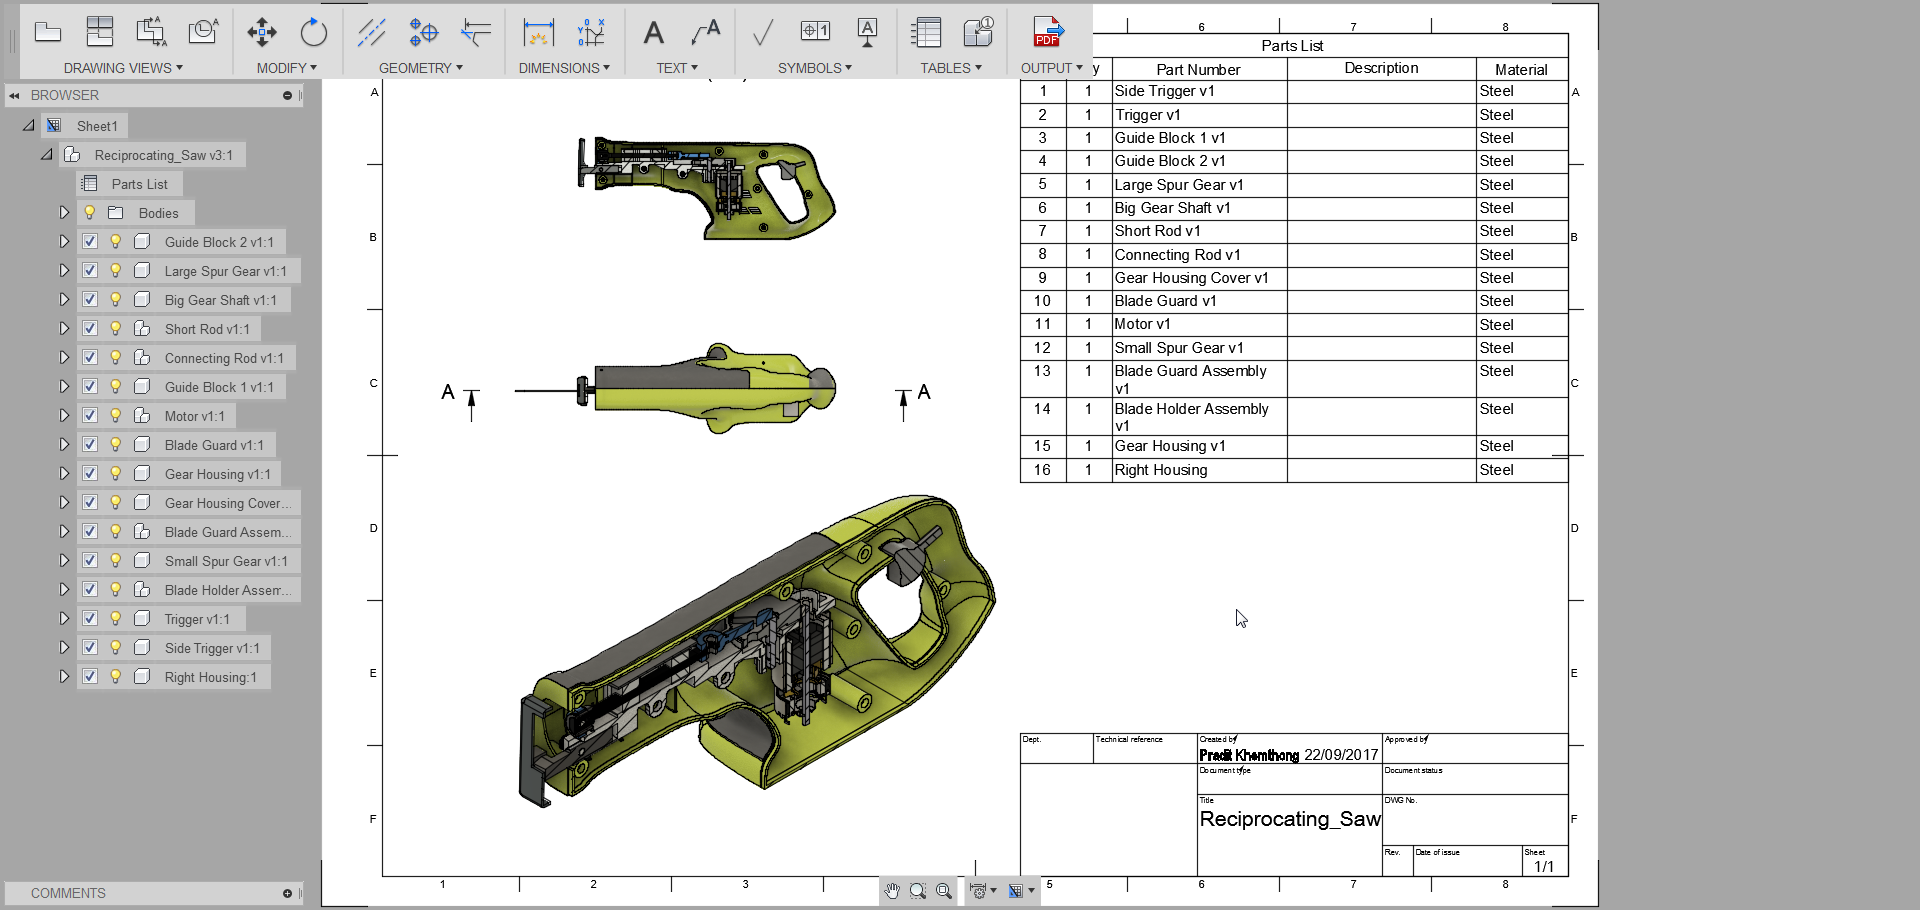Toggle the bulb next to Bodies folder
The image size is (1920, 910).
(x=88, y=212)
